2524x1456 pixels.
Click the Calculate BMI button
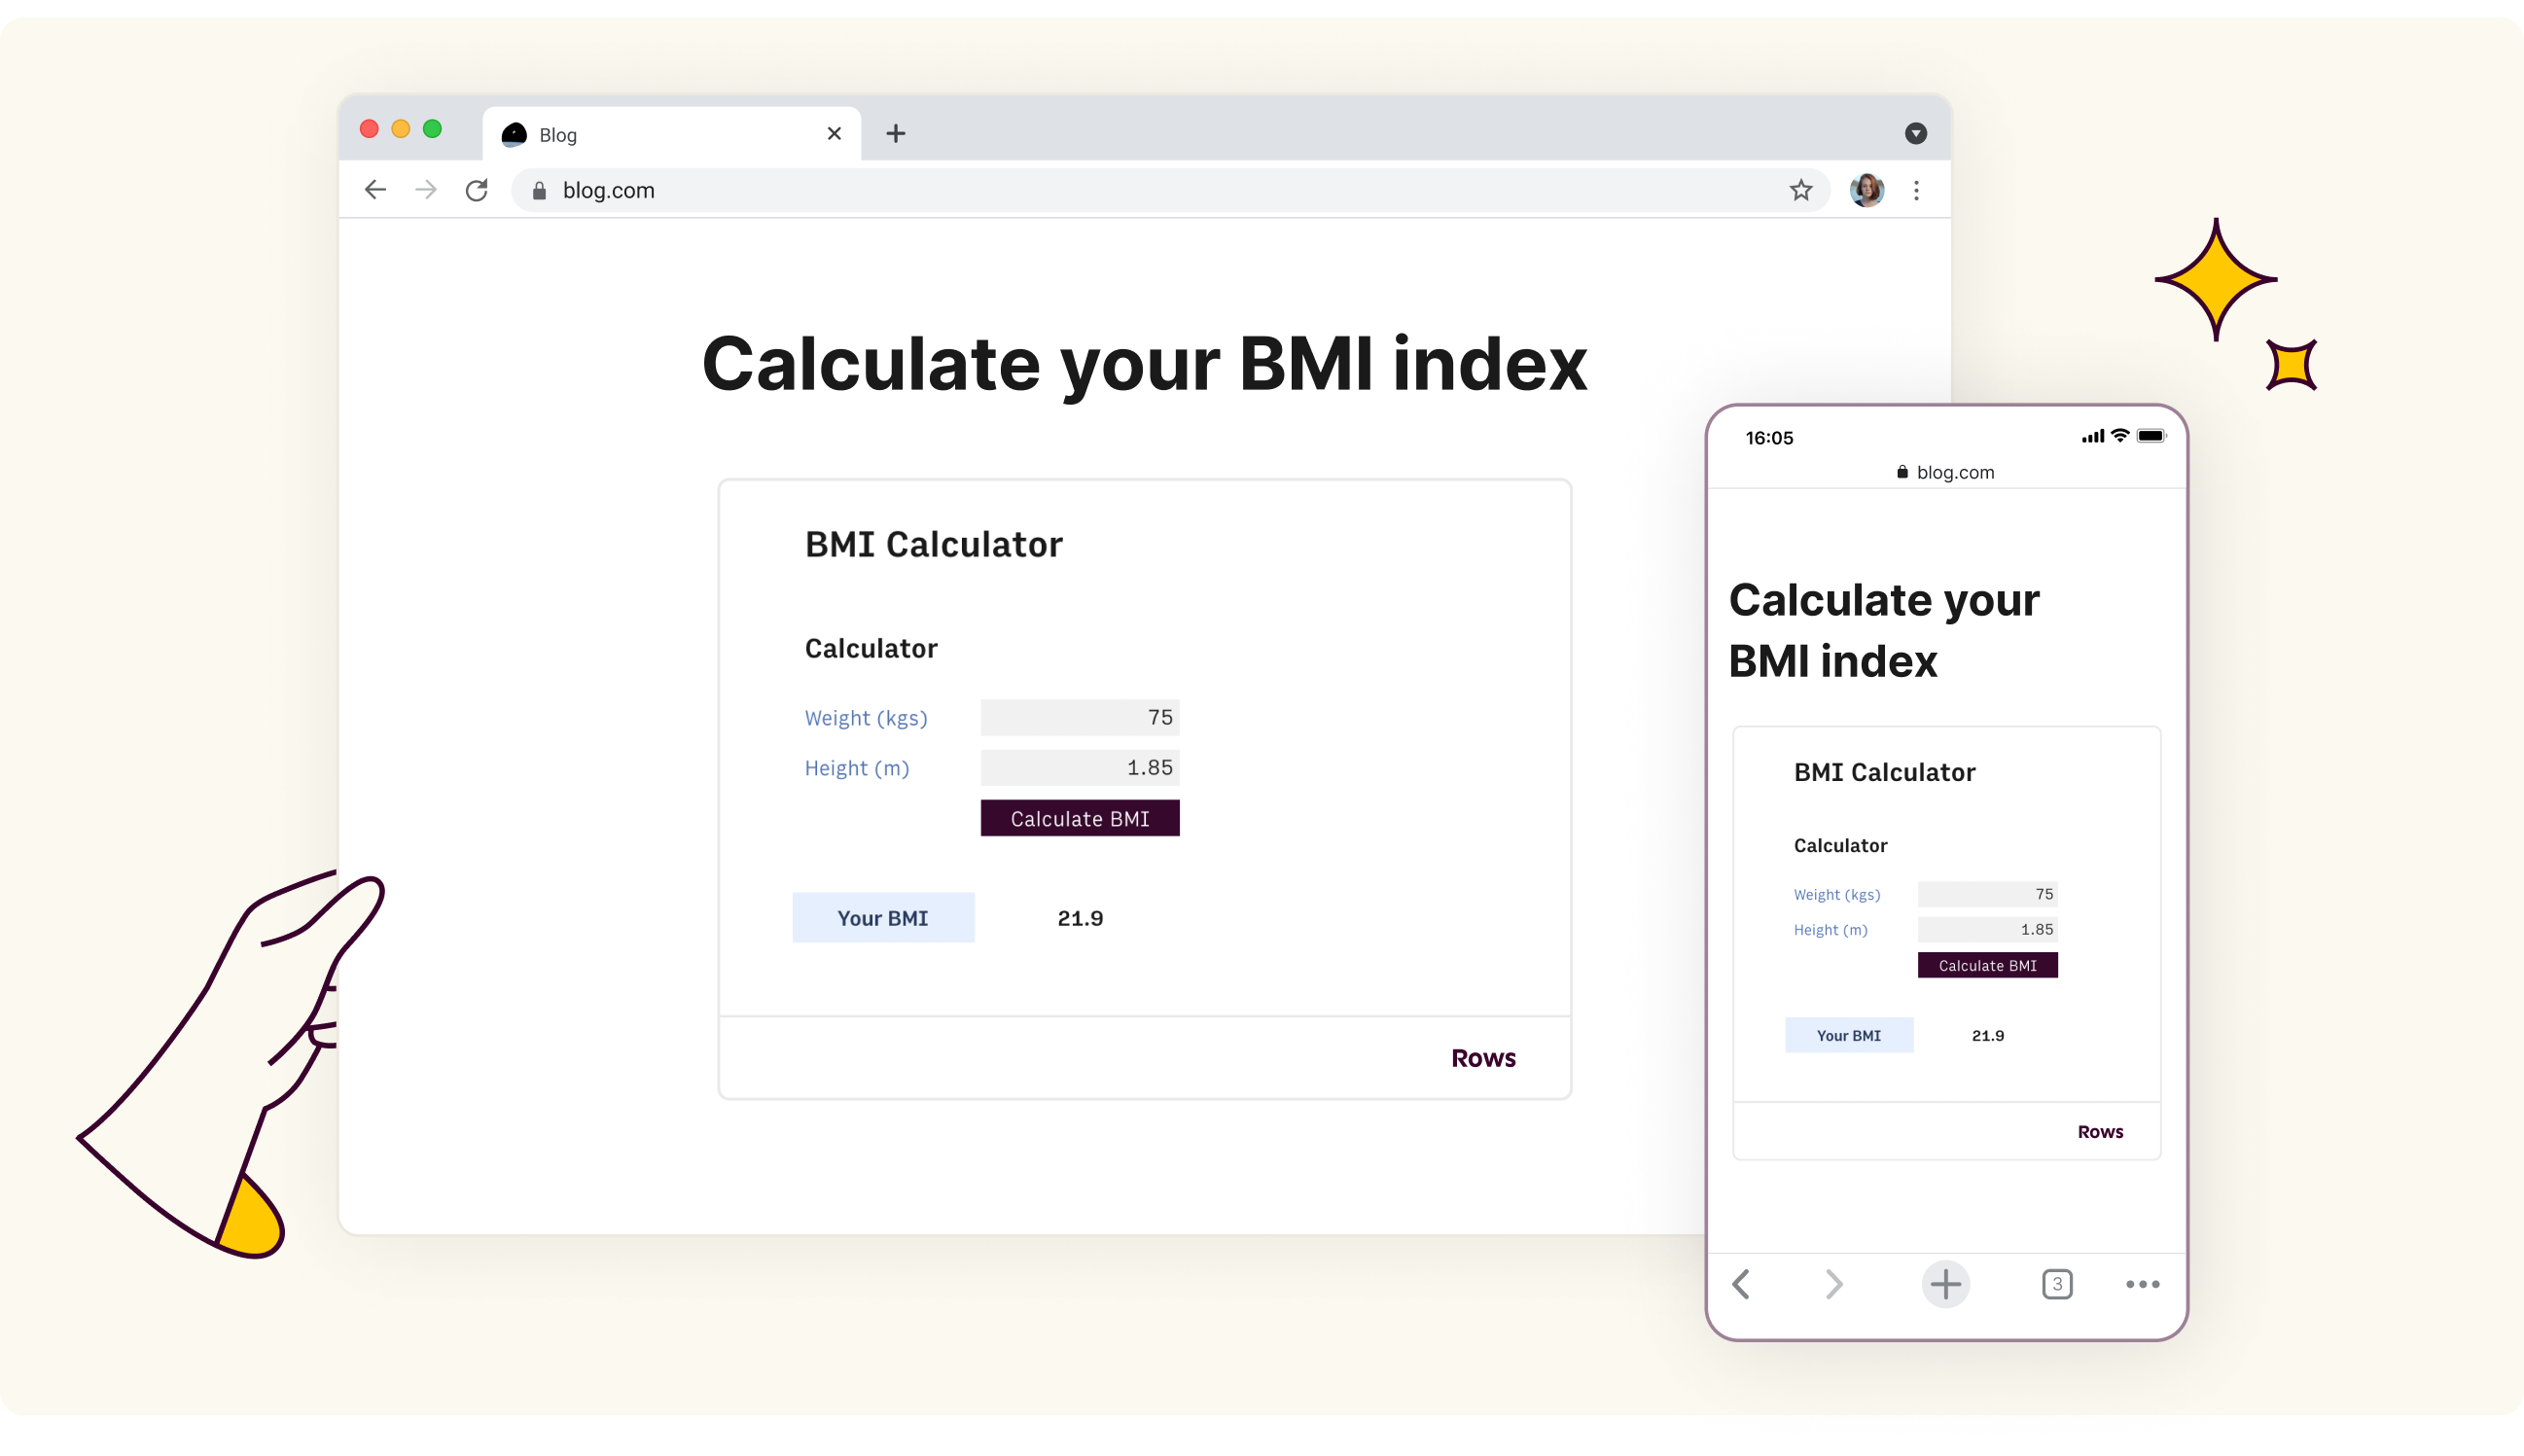coord(1080,816)
